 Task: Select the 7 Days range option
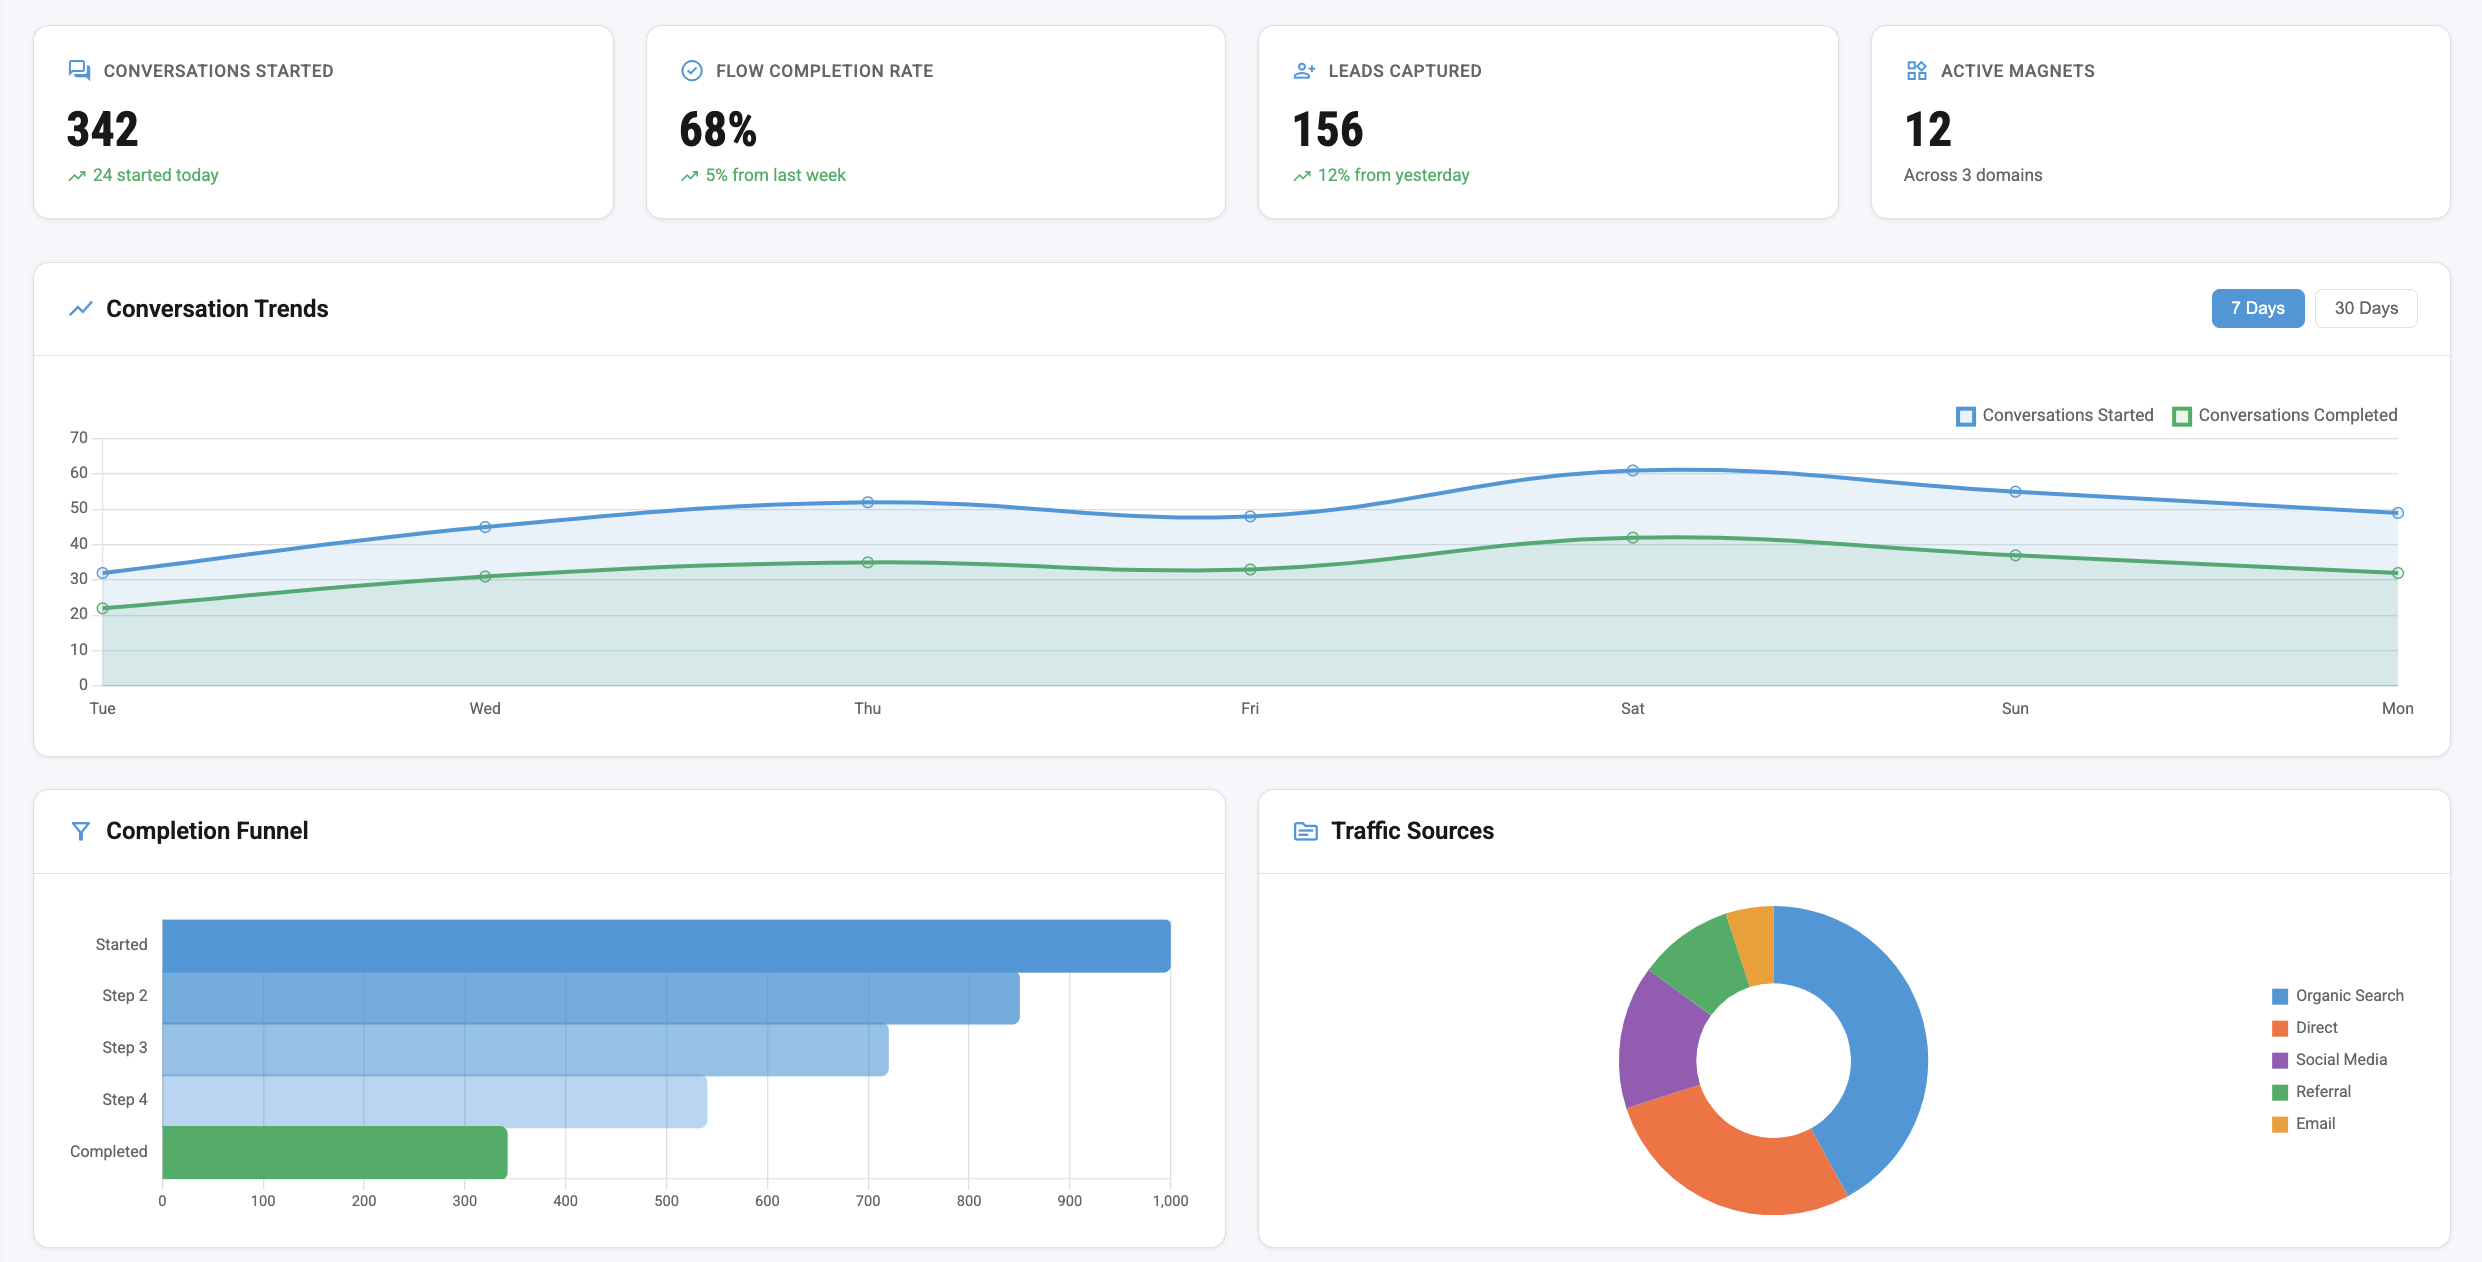(x=2257, y=308)
